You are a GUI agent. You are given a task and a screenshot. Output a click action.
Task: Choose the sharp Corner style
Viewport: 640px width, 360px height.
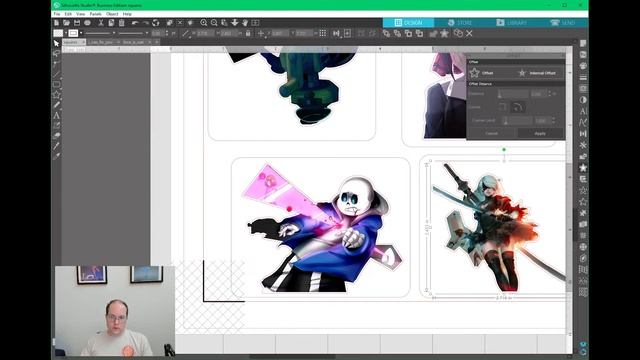(x=502, y=107)
